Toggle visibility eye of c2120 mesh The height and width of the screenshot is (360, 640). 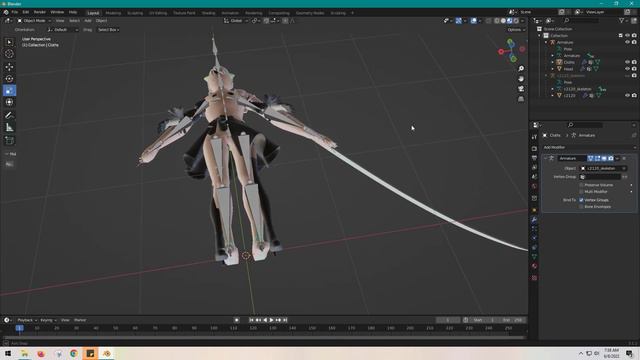(x=627, y=95)
